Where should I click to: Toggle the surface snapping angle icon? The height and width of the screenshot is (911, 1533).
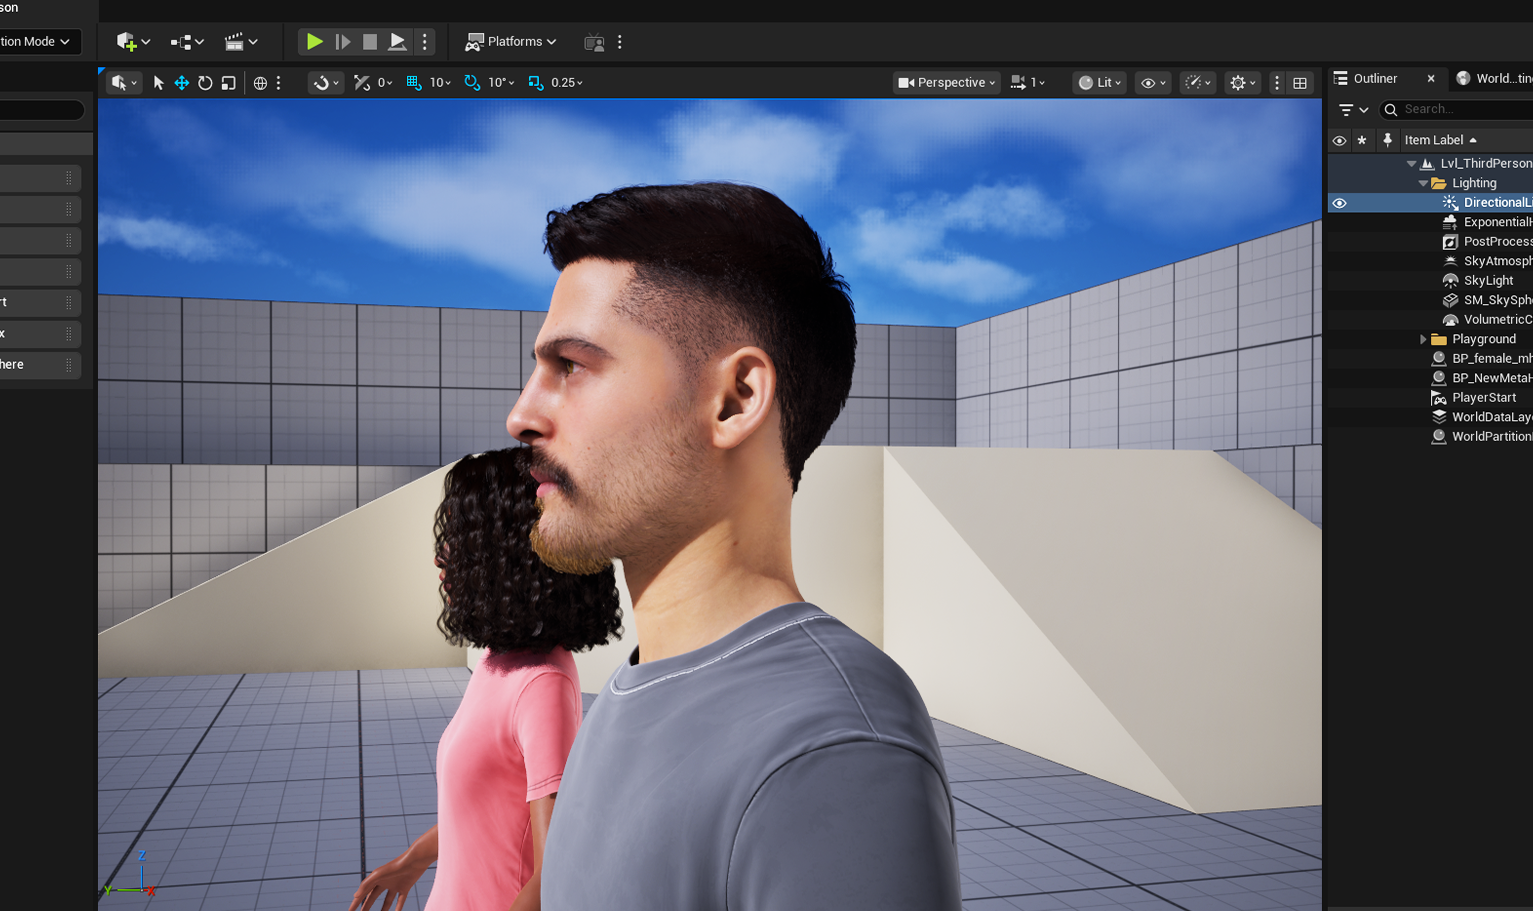(362, 83)
